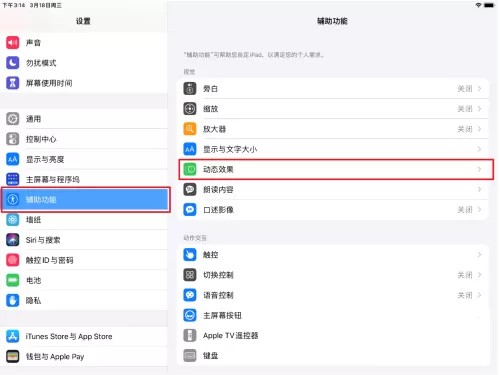Expand 旁白 via its chevron

(479, 89)
